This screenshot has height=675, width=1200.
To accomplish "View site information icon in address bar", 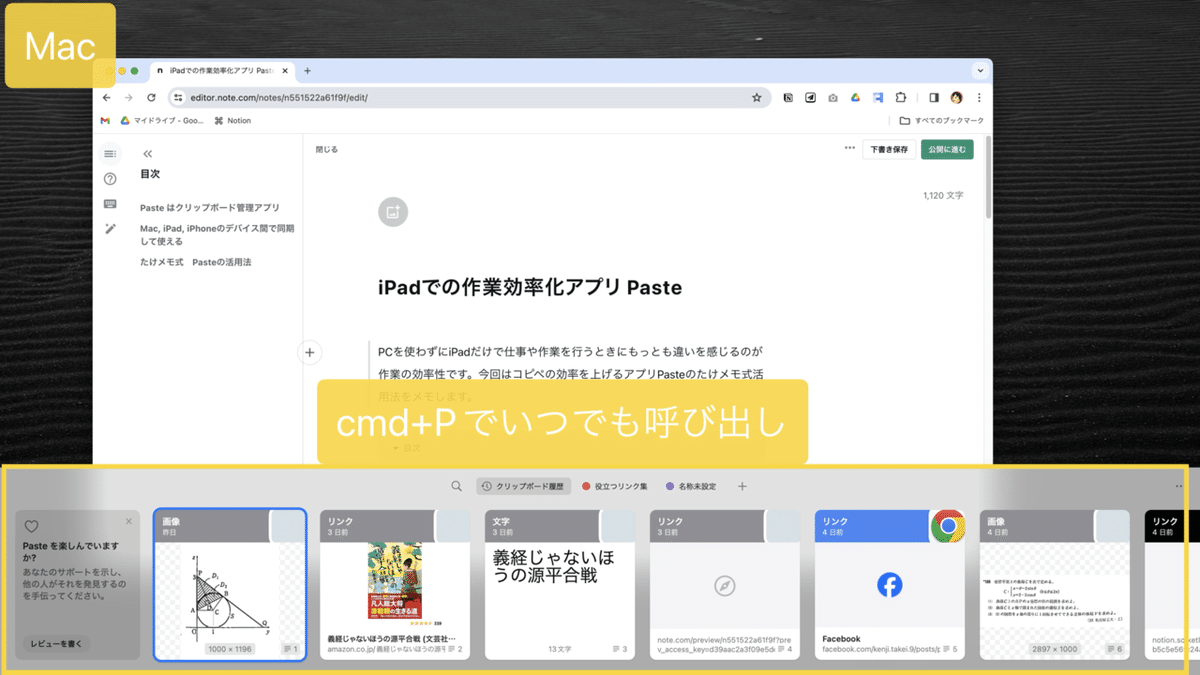I will (178, 98).
